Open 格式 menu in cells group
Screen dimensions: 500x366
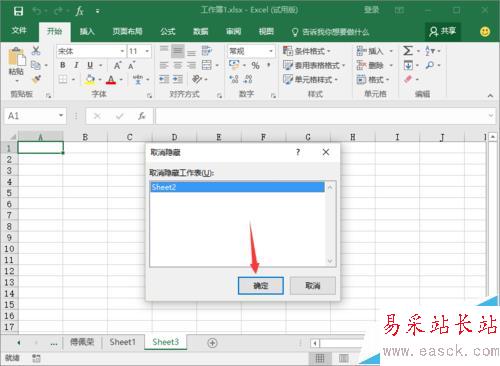tap(373, 80)
